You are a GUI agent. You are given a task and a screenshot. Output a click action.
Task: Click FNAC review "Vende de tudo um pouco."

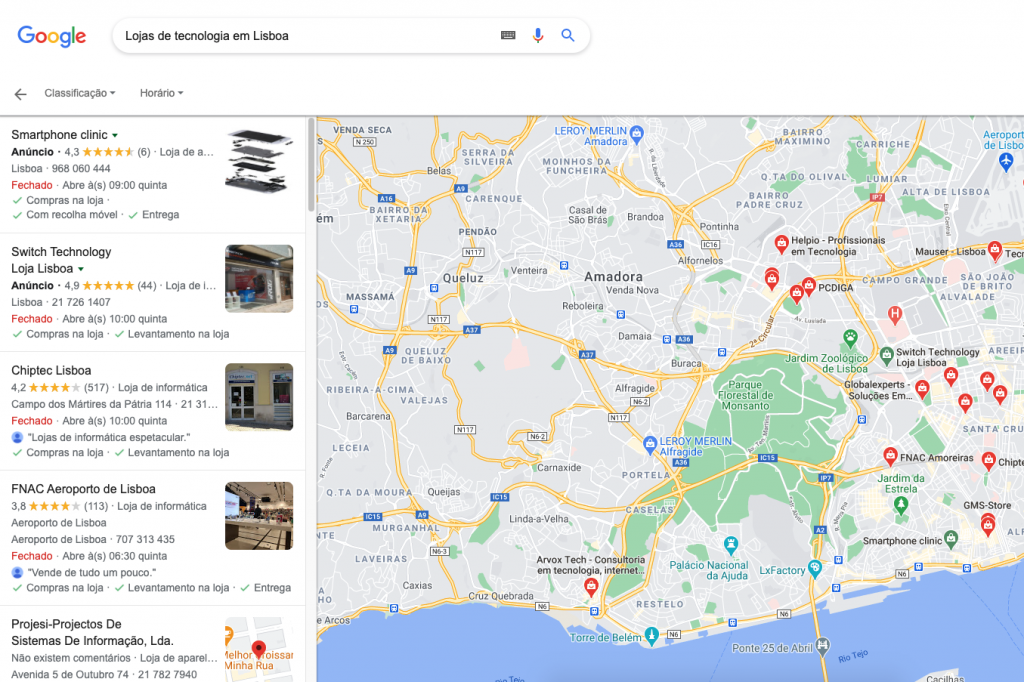(92, 572)
